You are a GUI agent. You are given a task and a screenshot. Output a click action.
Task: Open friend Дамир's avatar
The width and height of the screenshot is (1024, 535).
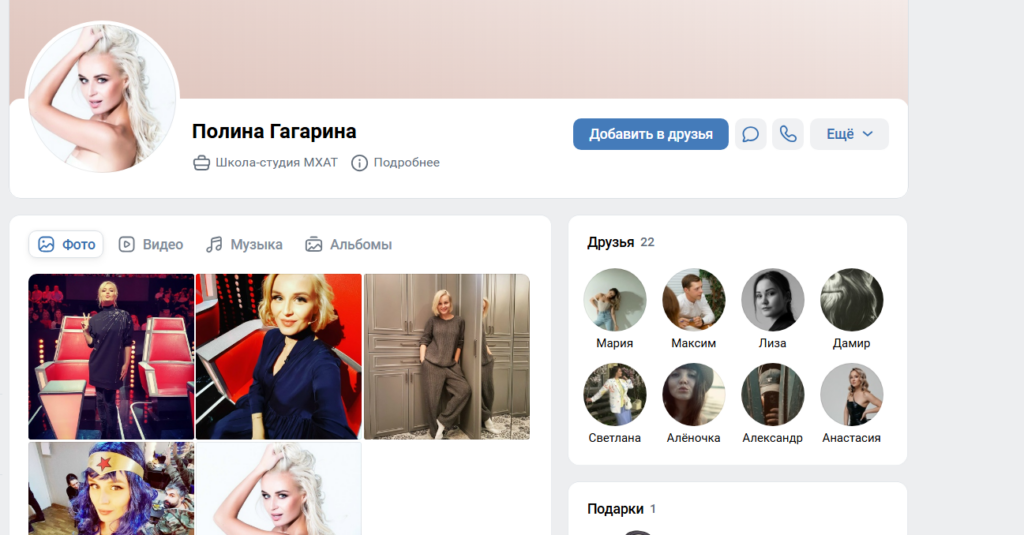tap(852, 300)
